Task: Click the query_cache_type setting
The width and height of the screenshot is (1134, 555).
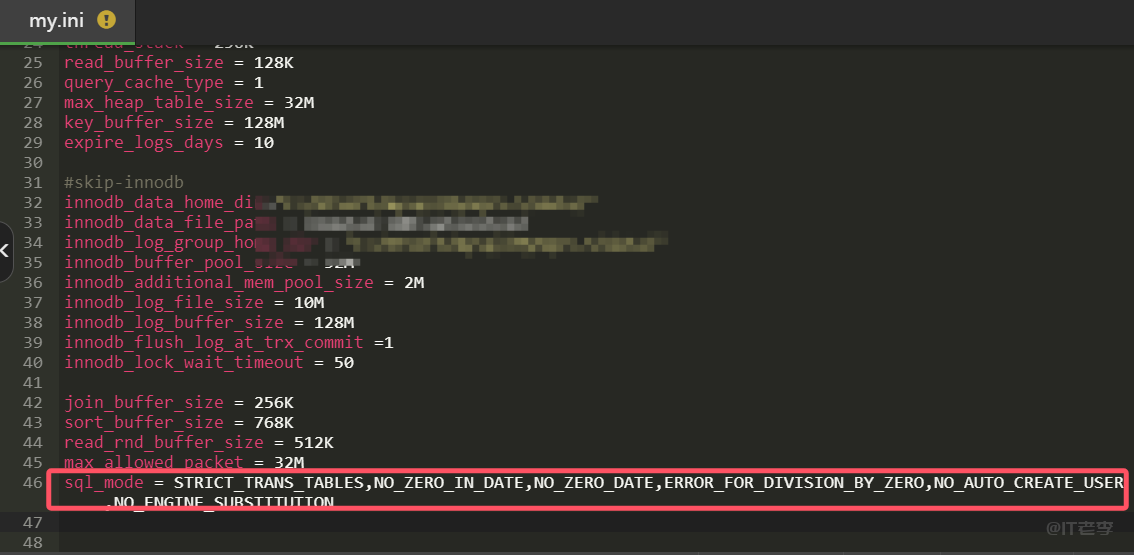Action: click(143, 82)
